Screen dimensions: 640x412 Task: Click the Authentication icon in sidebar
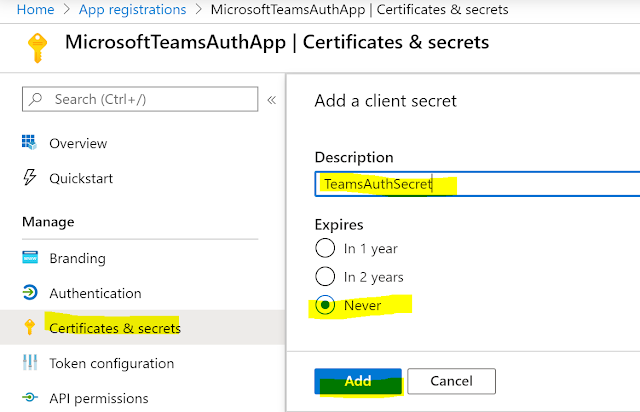[29, 293]
